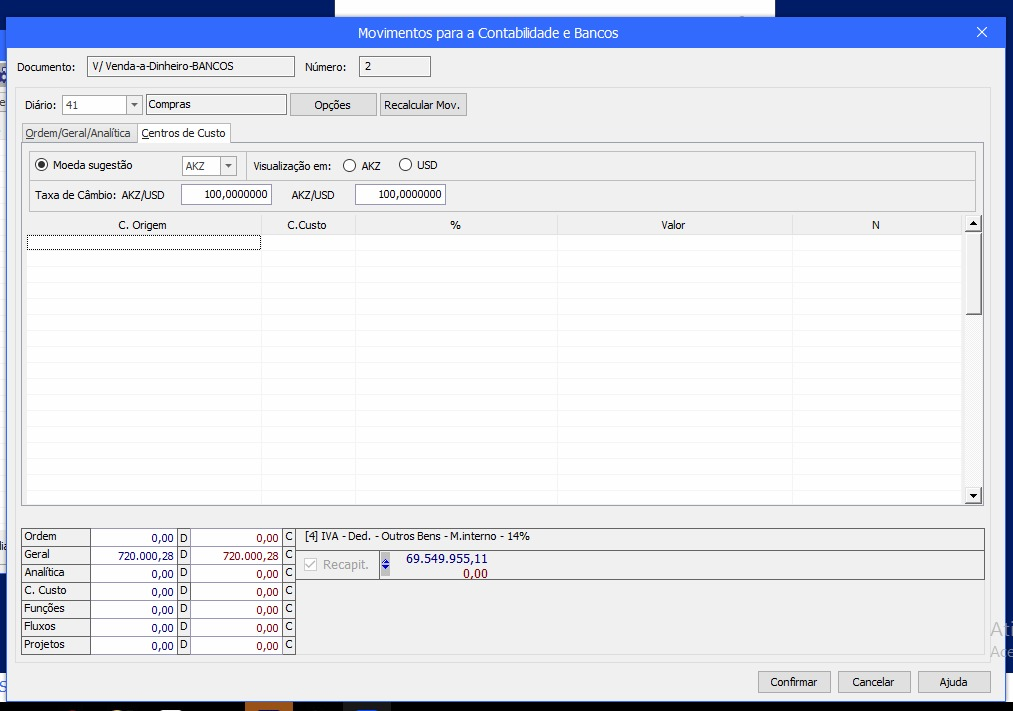
Task: Click the Recalcular Mov. button
Action: tap(423, 105)
